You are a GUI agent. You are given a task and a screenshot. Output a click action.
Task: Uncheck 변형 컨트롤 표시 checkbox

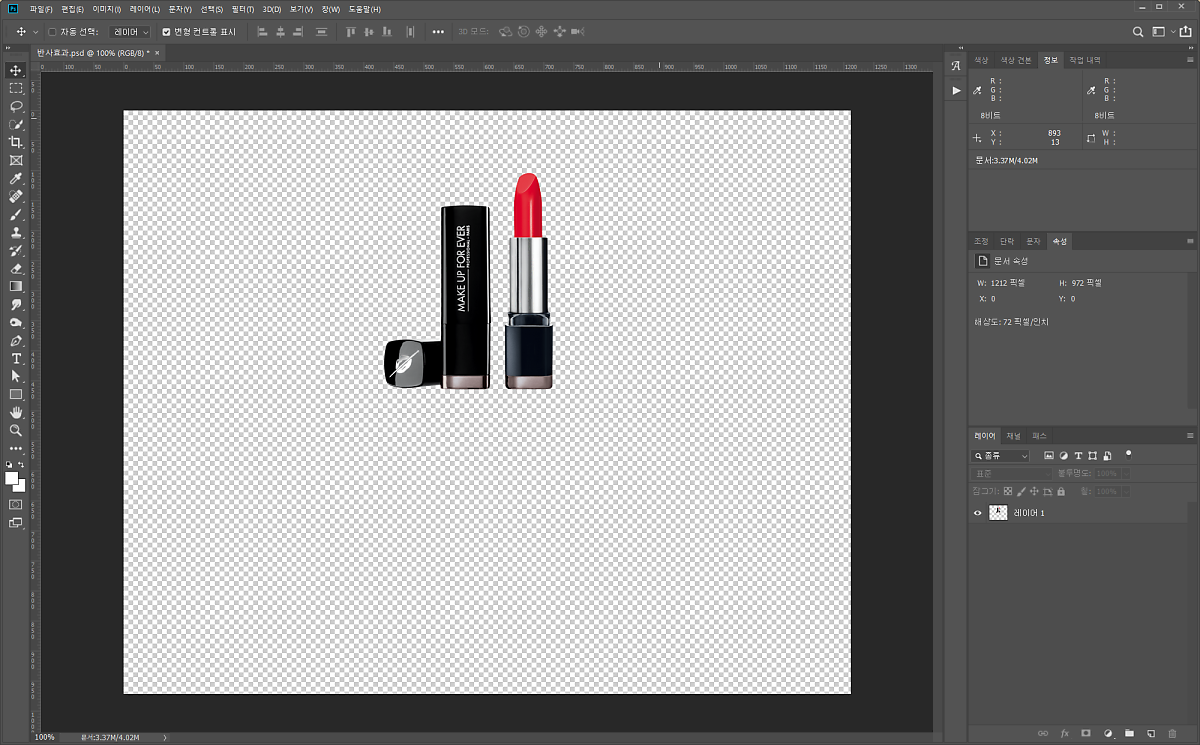pos(166,32)
